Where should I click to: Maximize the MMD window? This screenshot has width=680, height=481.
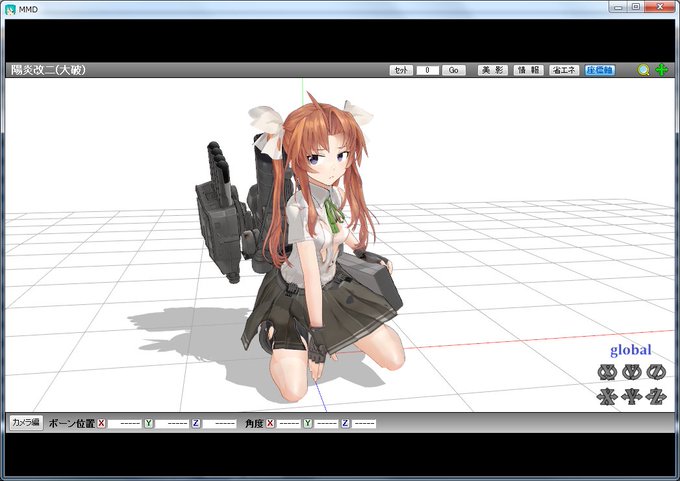point(636,7)
